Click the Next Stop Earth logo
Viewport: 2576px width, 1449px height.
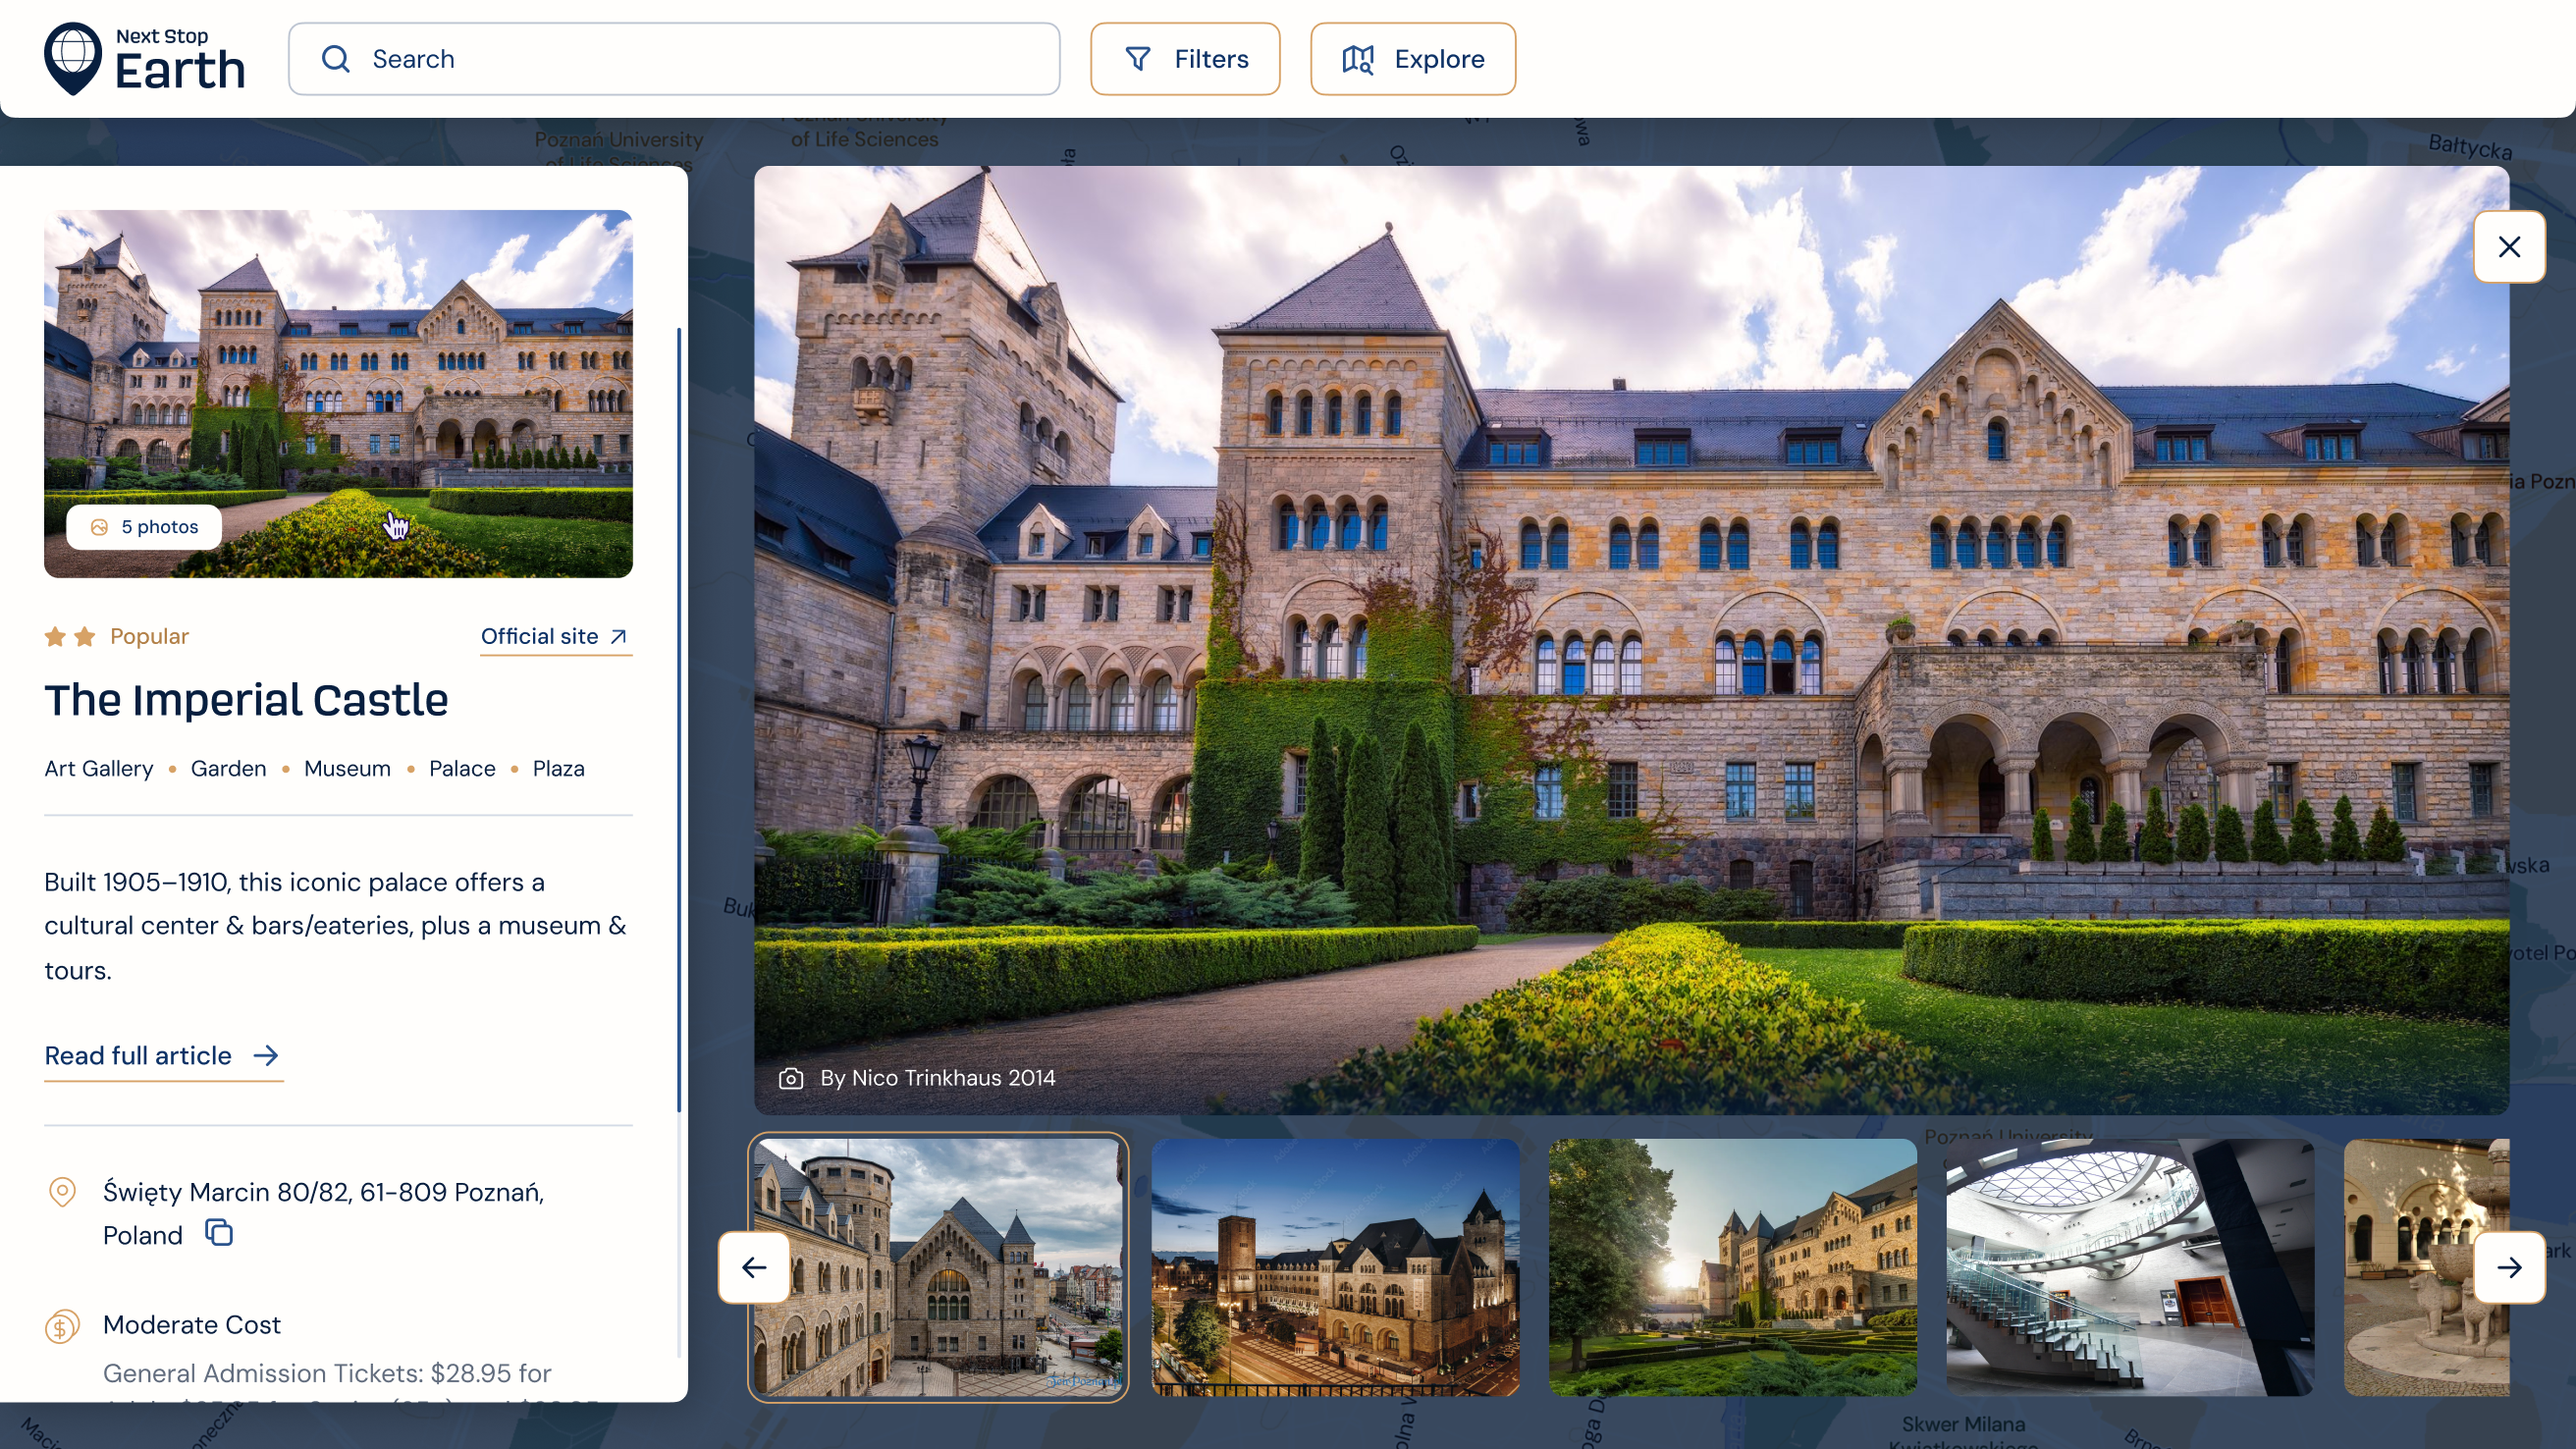[x=145, y=59]
